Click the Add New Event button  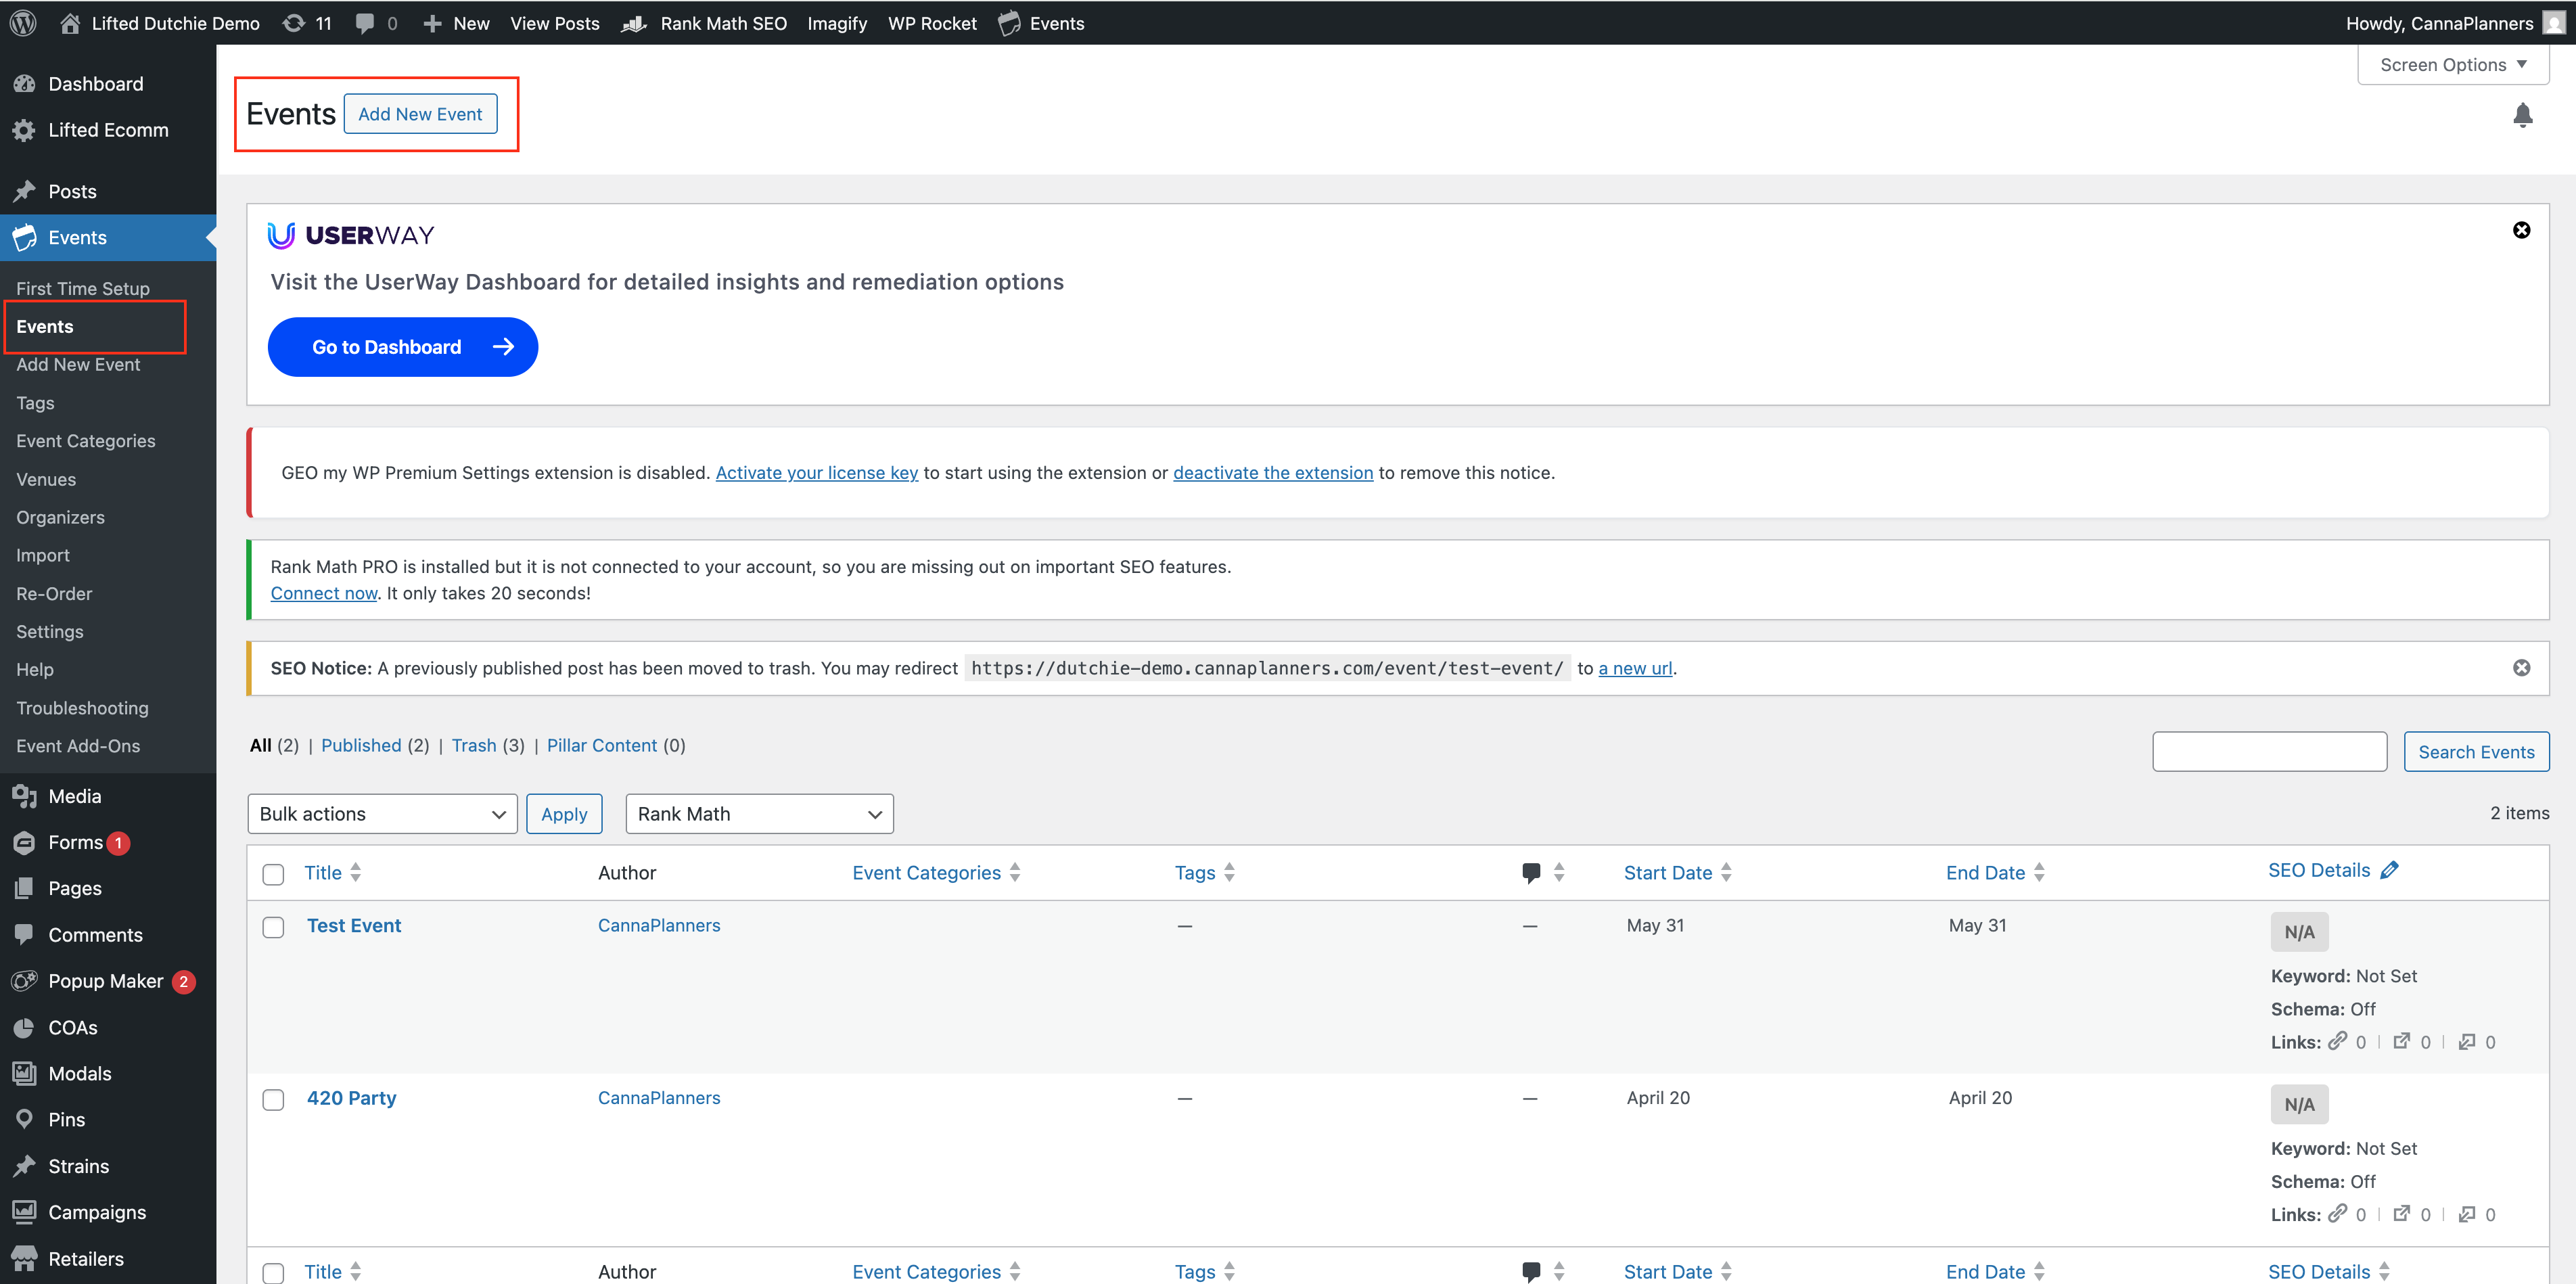[x=420, y=114]
